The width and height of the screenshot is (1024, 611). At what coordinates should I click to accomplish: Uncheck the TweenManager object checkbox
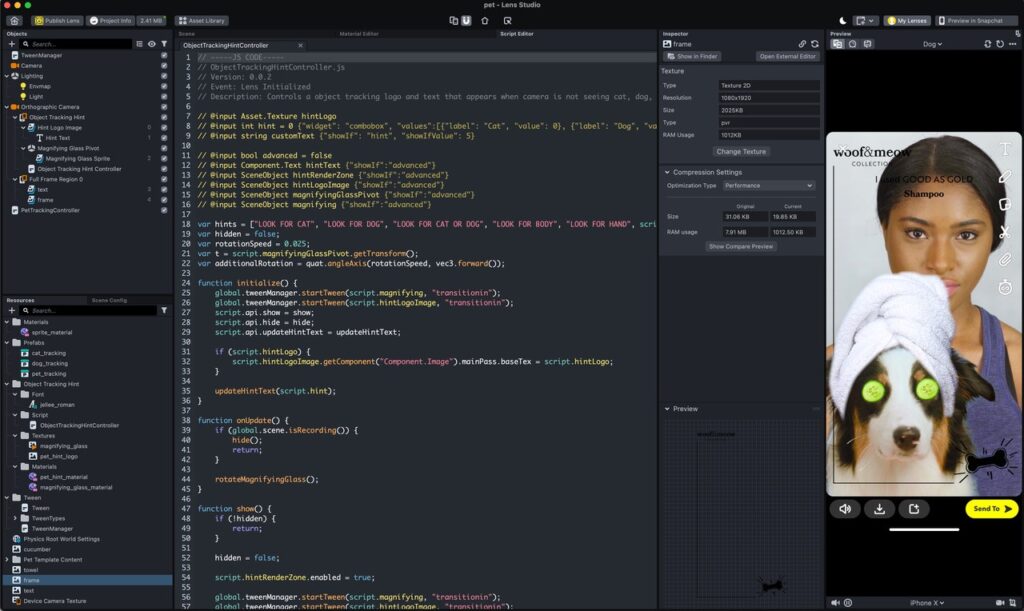point(164,55)
